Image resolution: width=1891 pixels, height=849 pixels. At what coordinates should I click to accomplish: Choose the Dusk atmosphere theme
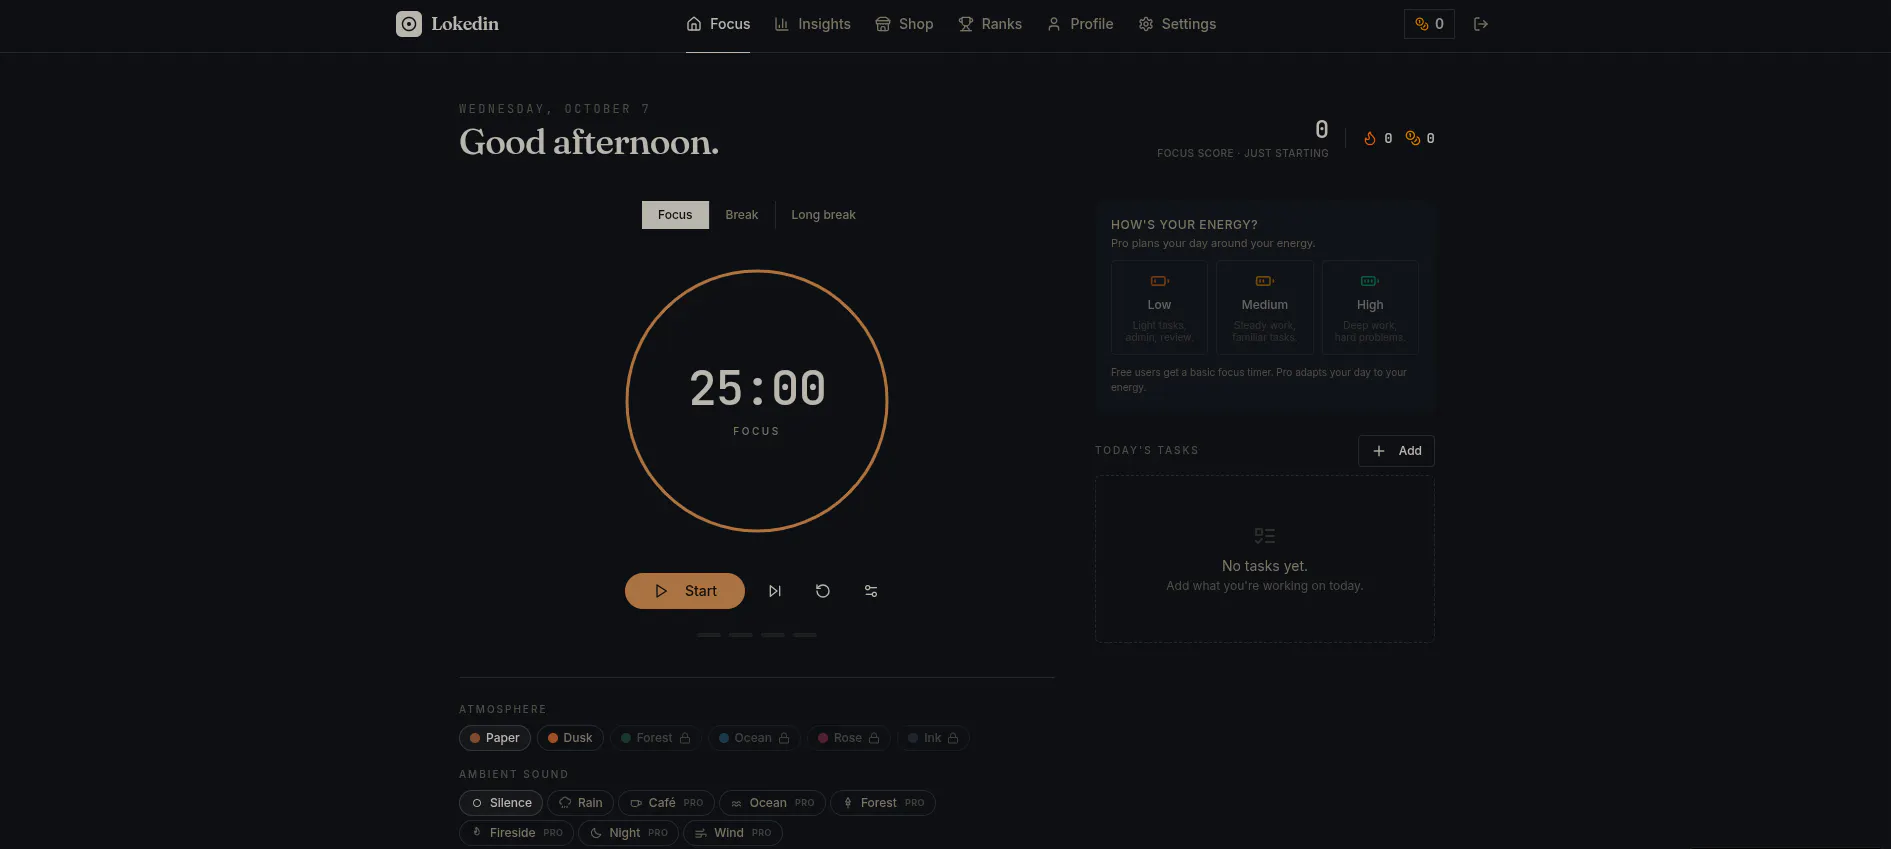pyautogui.click(x=570, y=738)
